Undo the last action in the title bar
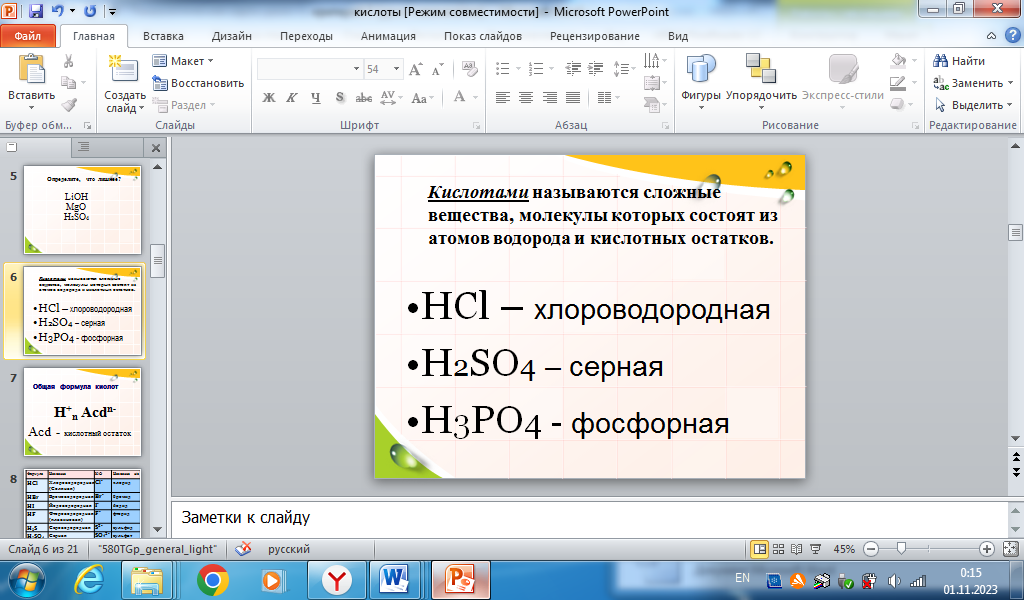Image resolution: width=1024 pixels, height=600 pixels. point(57,11)
